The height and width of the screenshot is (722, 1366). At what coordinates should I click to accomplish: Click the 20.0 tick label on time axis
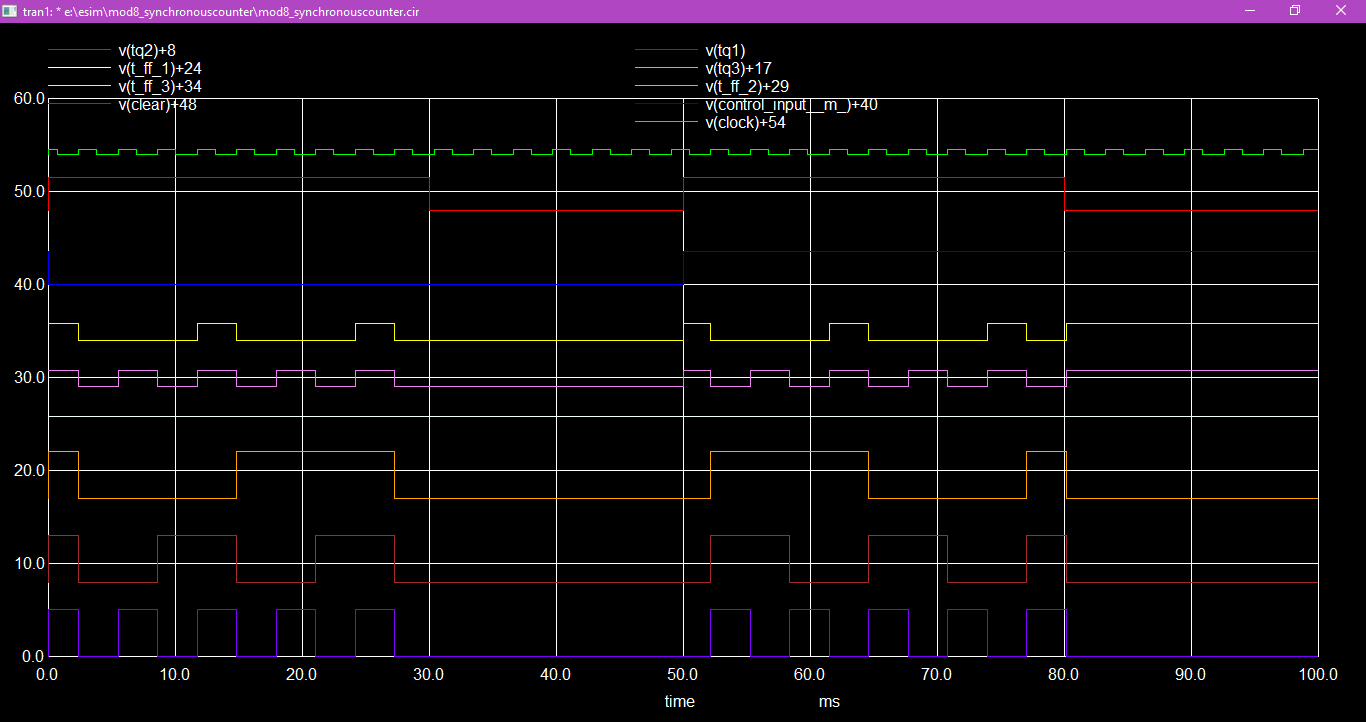[301, 675]
